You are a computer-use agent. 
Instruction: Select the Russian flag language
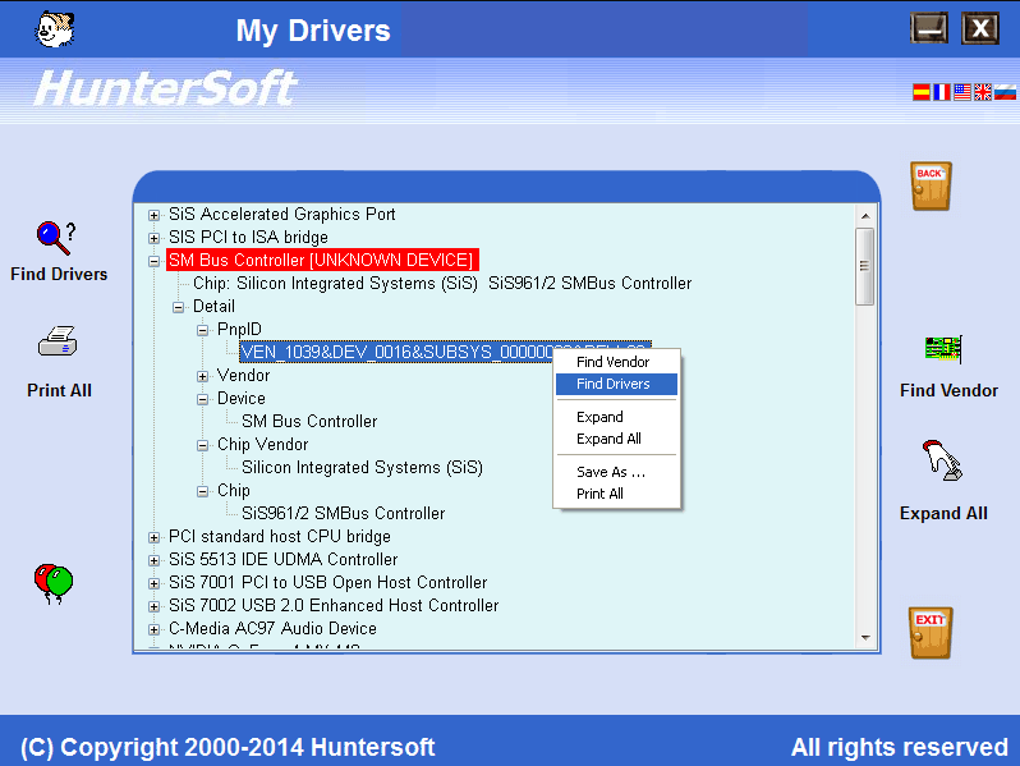coord(1005,92)
